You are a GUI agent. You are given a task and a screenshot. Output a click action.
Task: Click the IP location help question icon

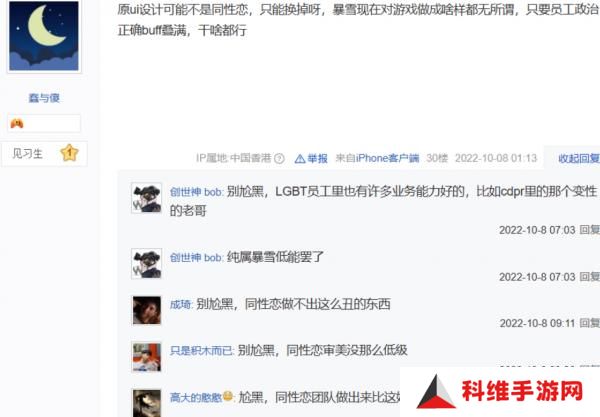279,158
